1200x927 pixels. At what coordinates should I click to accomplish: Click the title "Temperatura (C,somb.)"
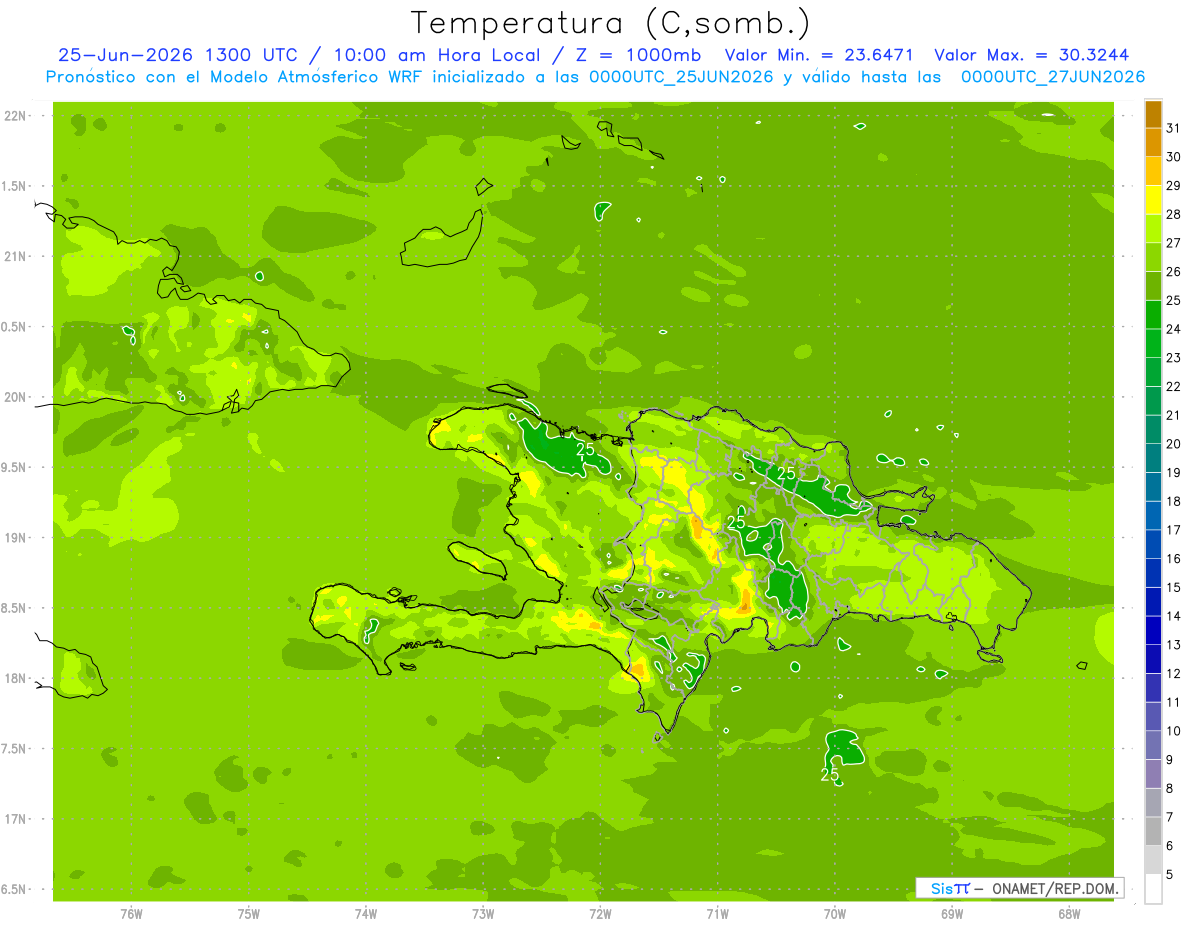pyautogui.click(x=610, y=23)
